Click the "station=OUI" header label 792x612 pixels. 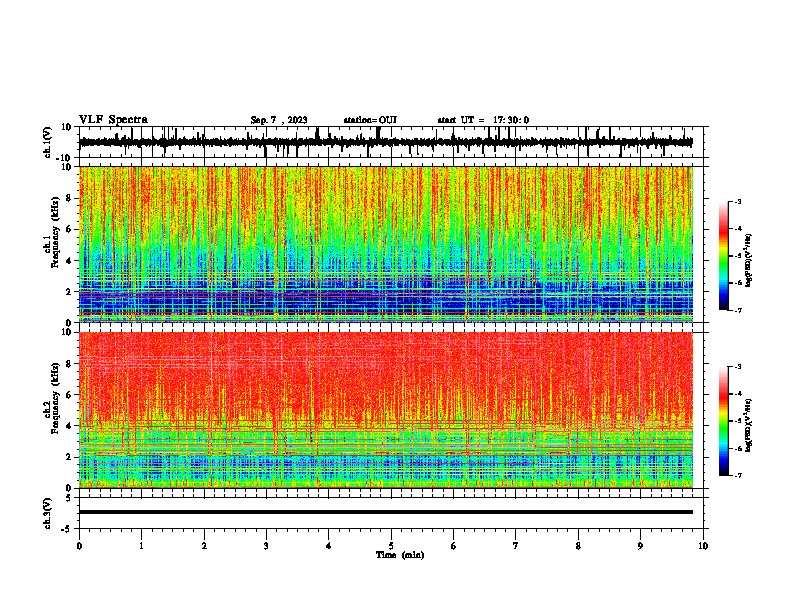pos(370,120)
